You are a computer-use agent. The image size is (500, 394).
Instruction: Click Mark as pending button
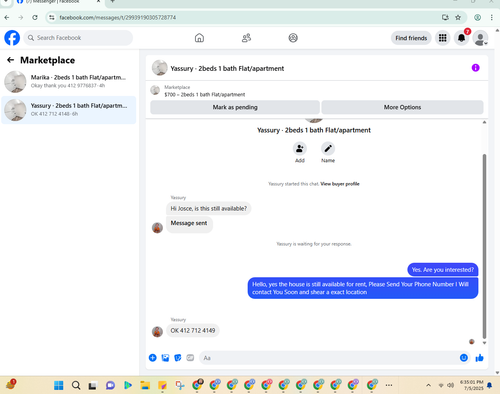[x=235, y=107]
